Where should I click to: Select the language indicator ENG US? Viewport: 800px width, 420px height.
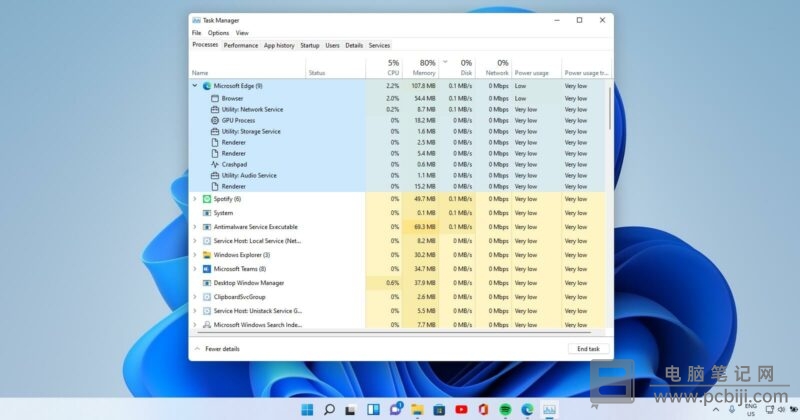[751, 410]
